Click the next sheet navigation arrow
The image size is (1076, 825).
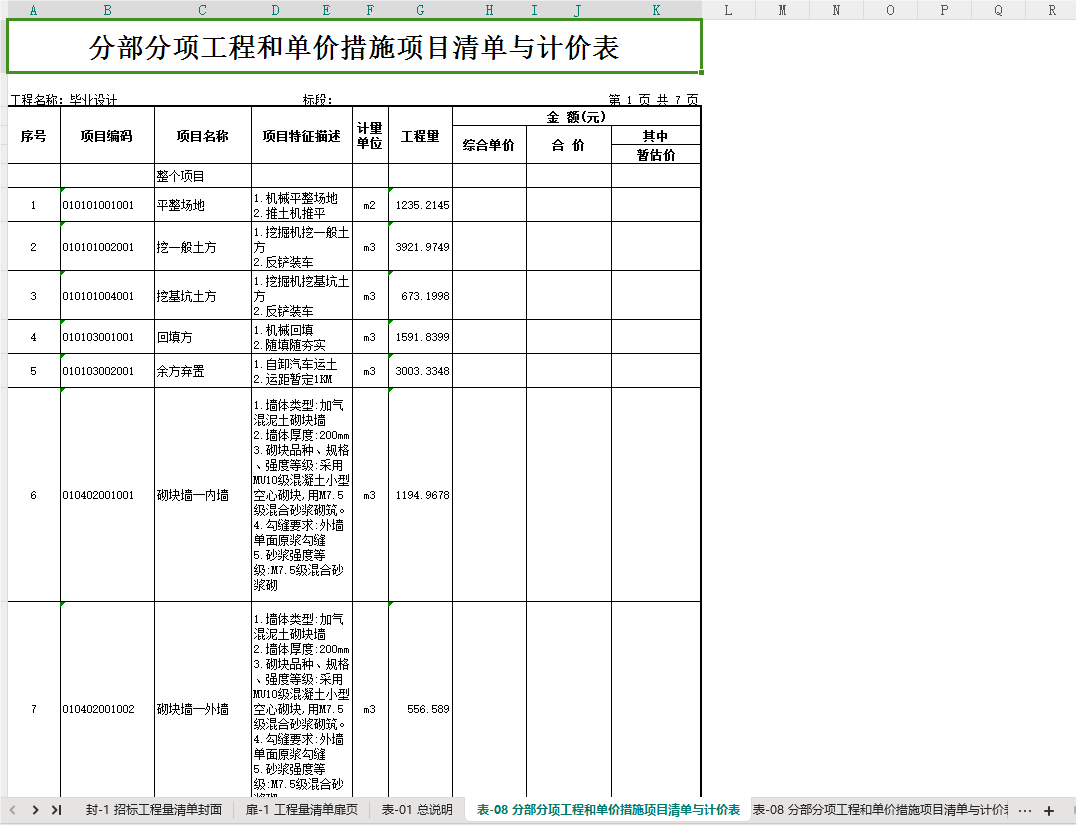[35, 810]
